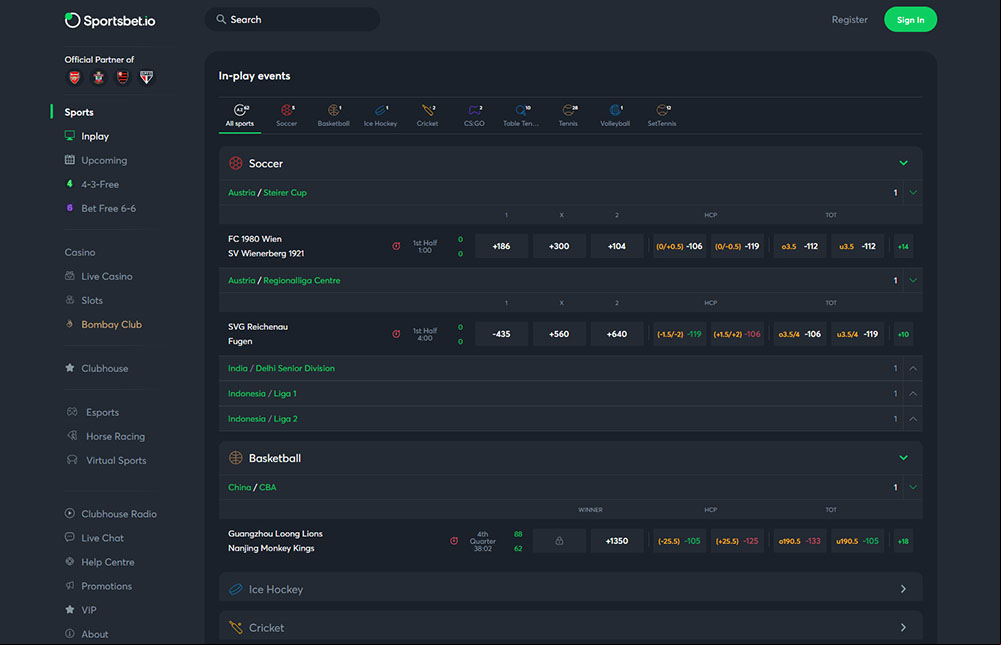Click the Horse Racing icon
1001x645 pixels.
click(x=72, y=436)
